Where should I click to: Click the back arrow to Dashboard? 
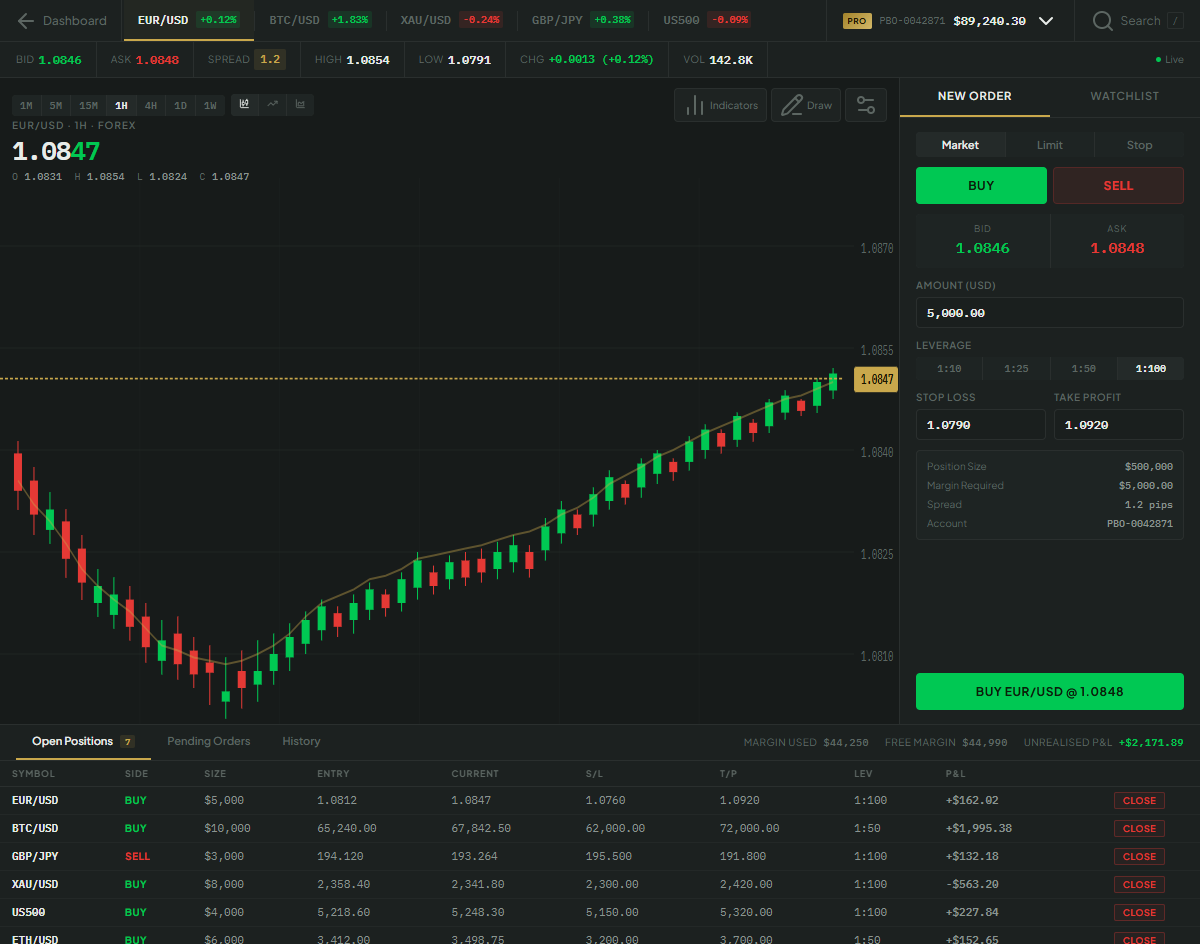coord(25,20)
